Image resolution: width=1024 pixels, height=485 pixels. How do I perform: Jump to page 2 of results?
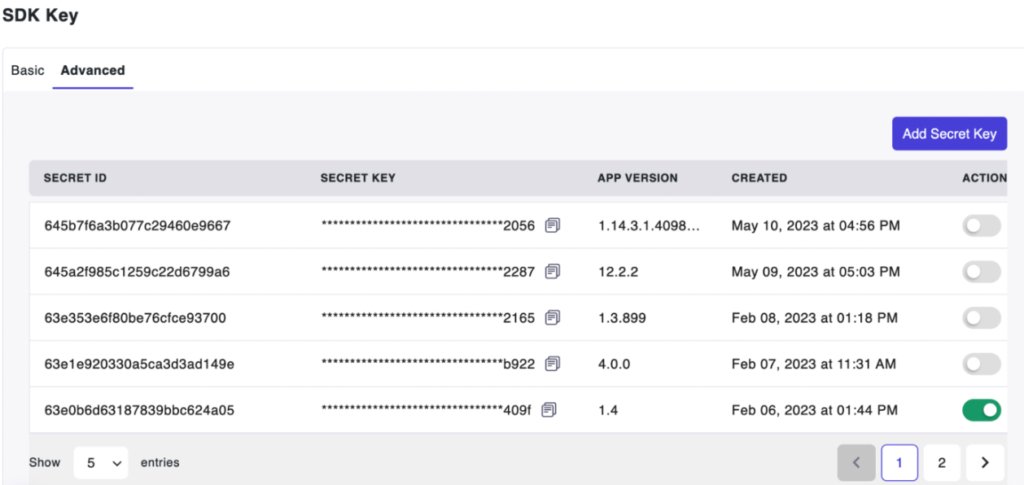tap(941, 463)
